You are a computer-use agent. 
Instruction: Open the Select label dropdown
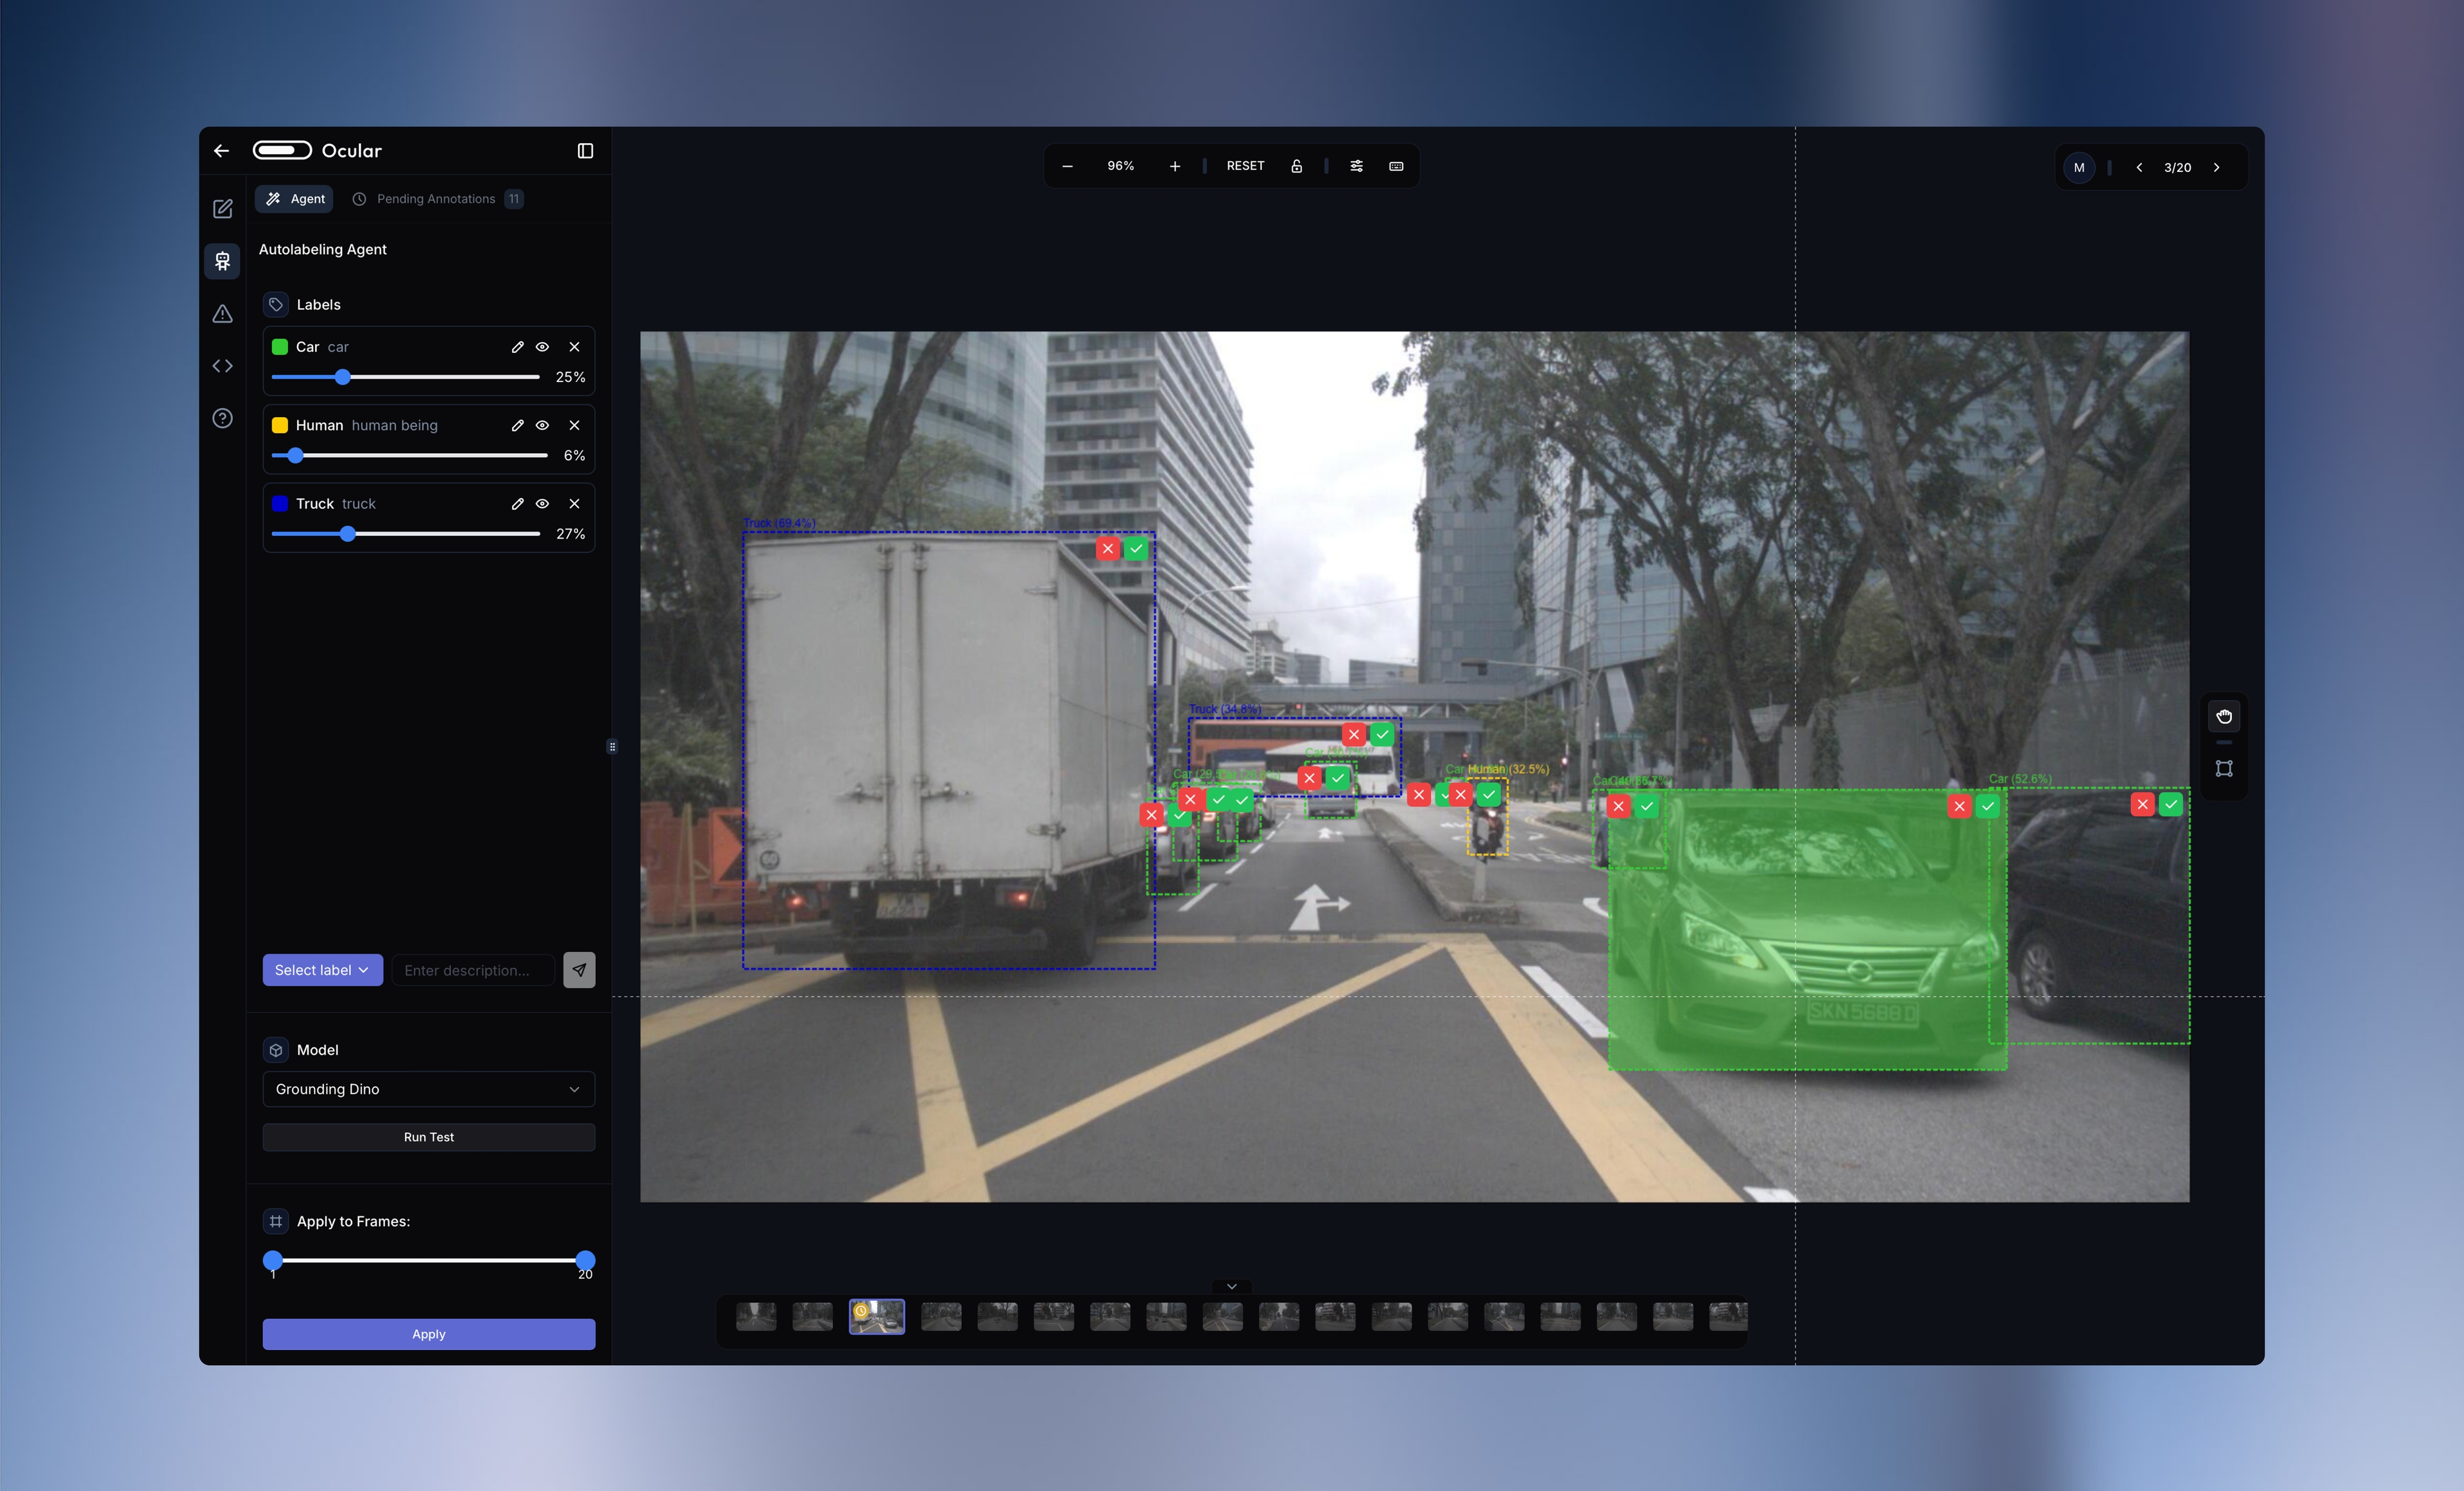[x=322, y=970]
